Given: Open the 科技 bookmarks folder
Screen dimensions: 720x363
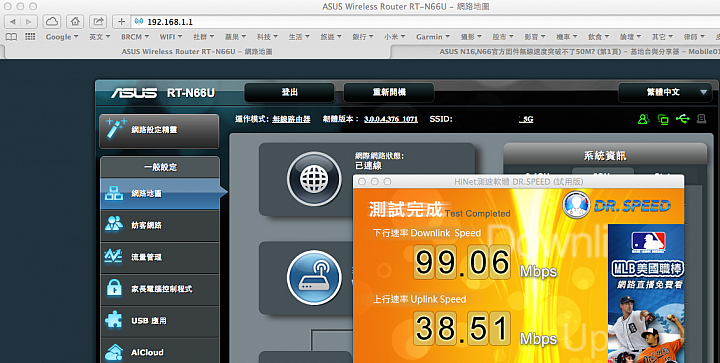Looking at the screenshot, I should tap(267, 37).
